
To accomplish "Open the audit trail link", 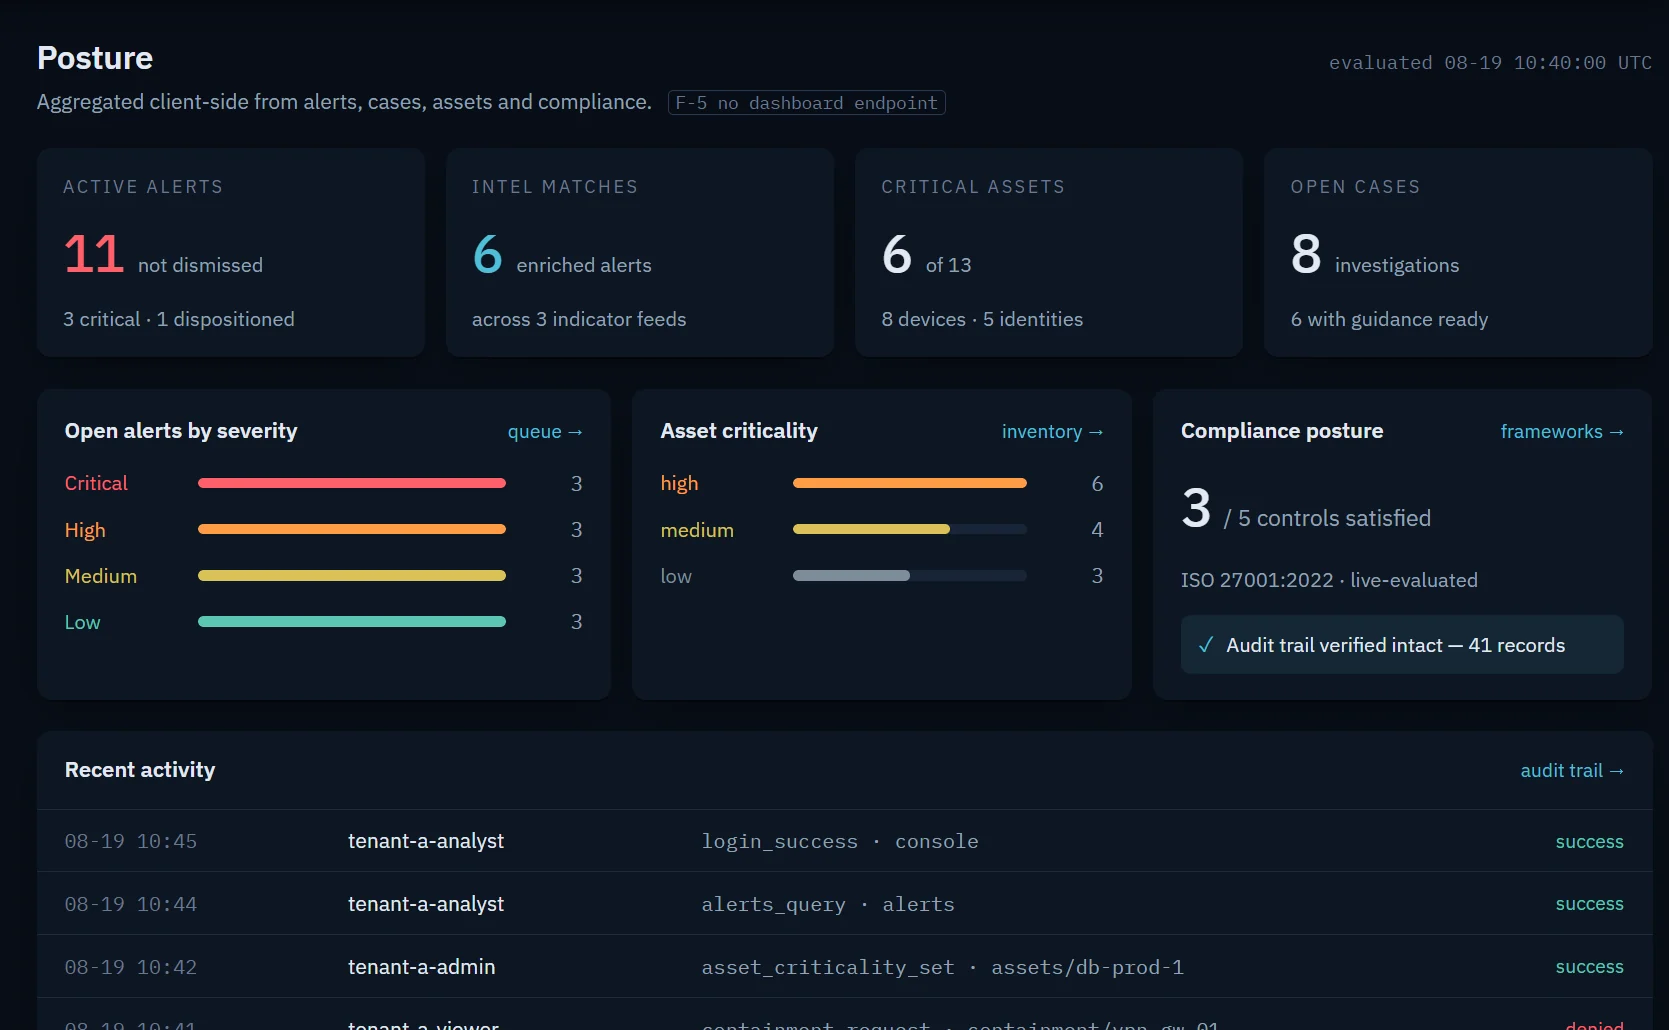I will click(x=1572, y=770).
